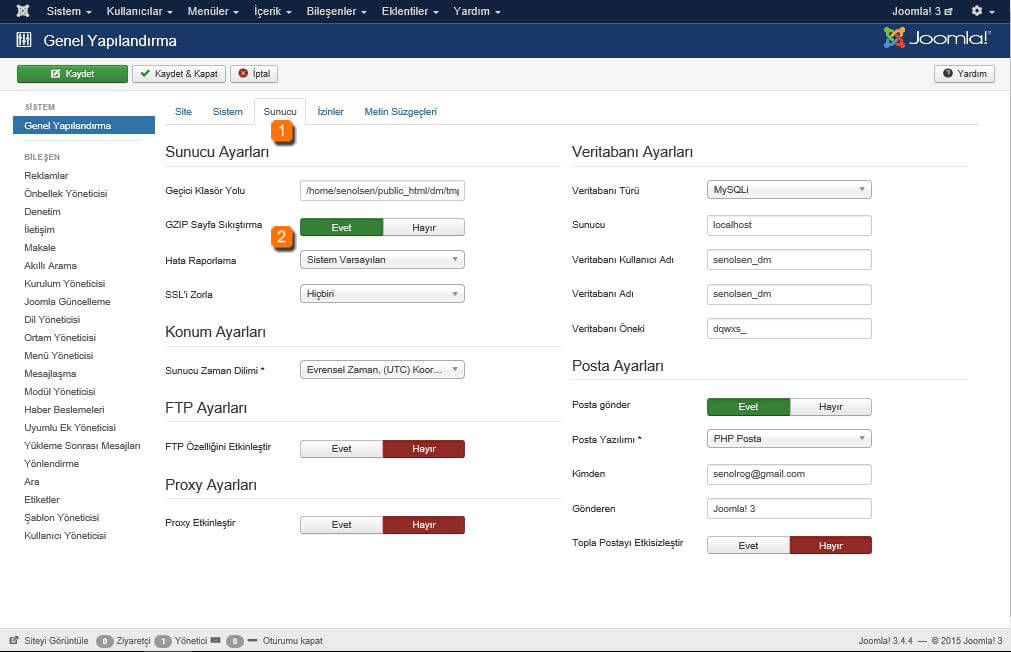This screenshot has height=652, width=1011.
Task: Click orange step marker number 2
Action: [x=283, y=237]
